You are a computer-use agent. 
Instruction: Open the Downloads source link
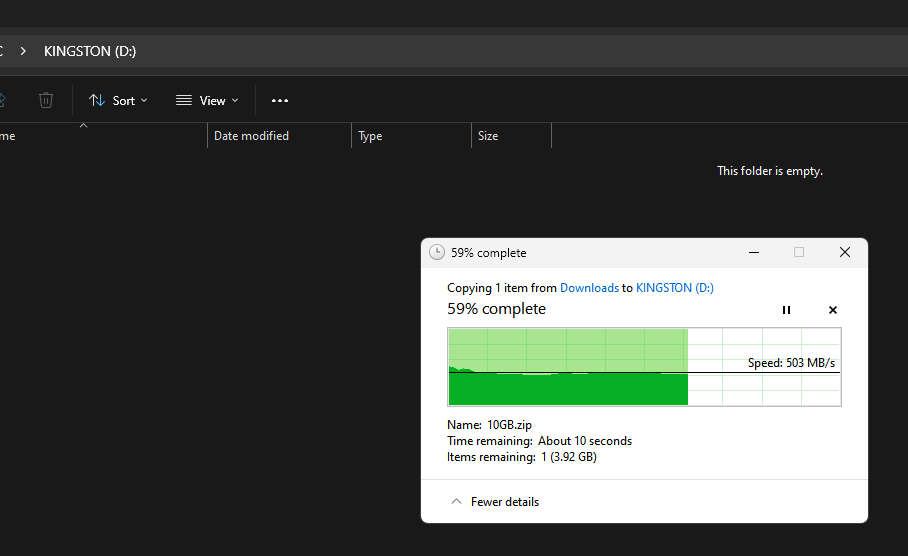point(589,288)
